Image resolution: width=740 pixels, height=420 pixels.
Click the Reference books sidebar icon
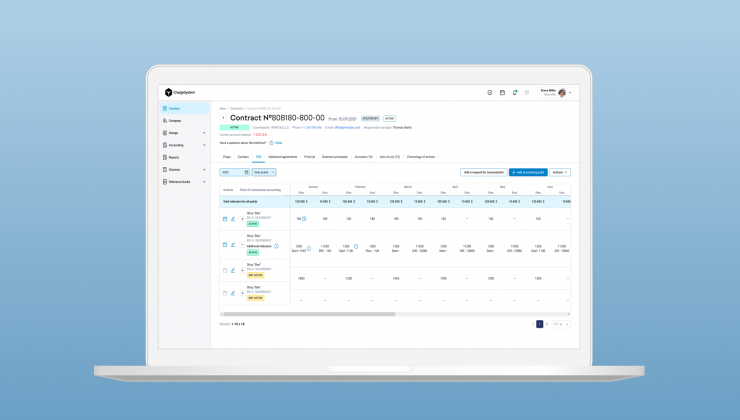[165, 182]
